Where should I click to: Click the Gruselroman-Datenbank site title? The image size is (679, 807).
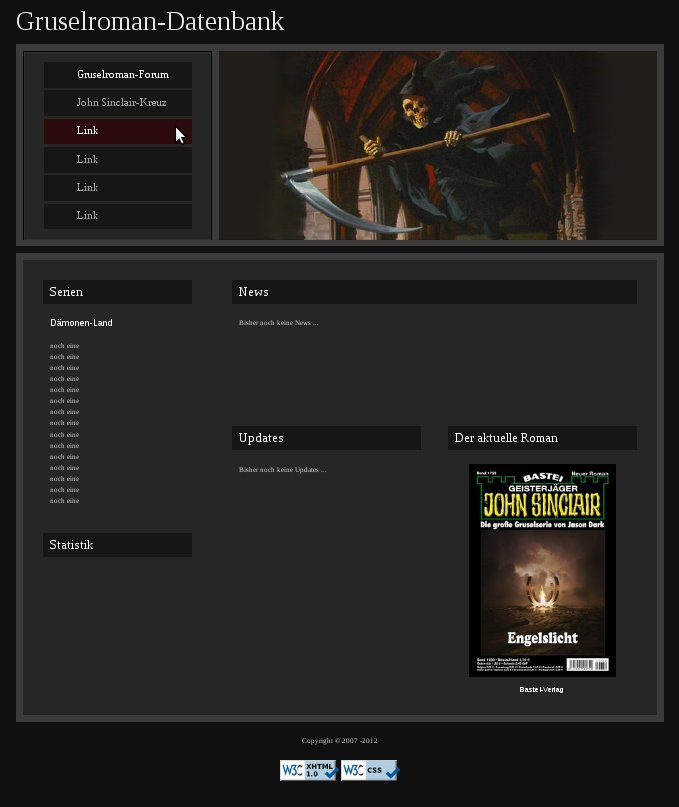pos(150,21)
